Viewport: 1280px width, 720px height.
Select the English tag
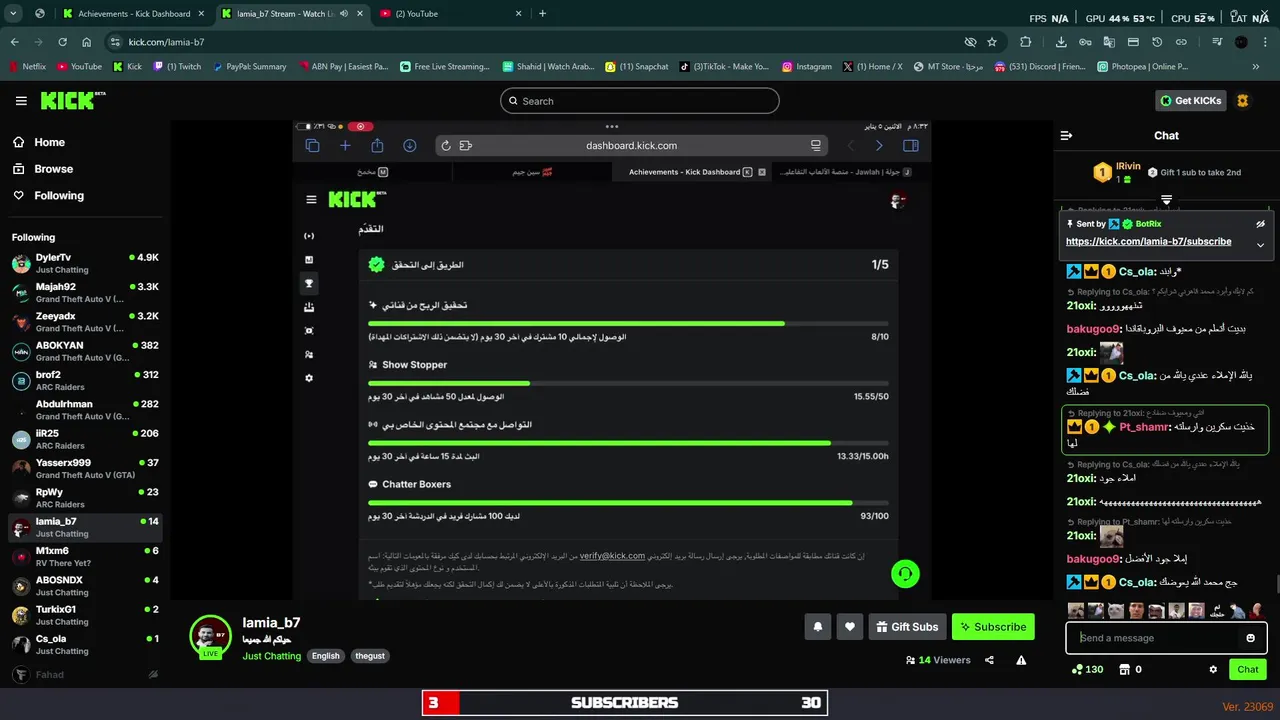tap(325, 656)
